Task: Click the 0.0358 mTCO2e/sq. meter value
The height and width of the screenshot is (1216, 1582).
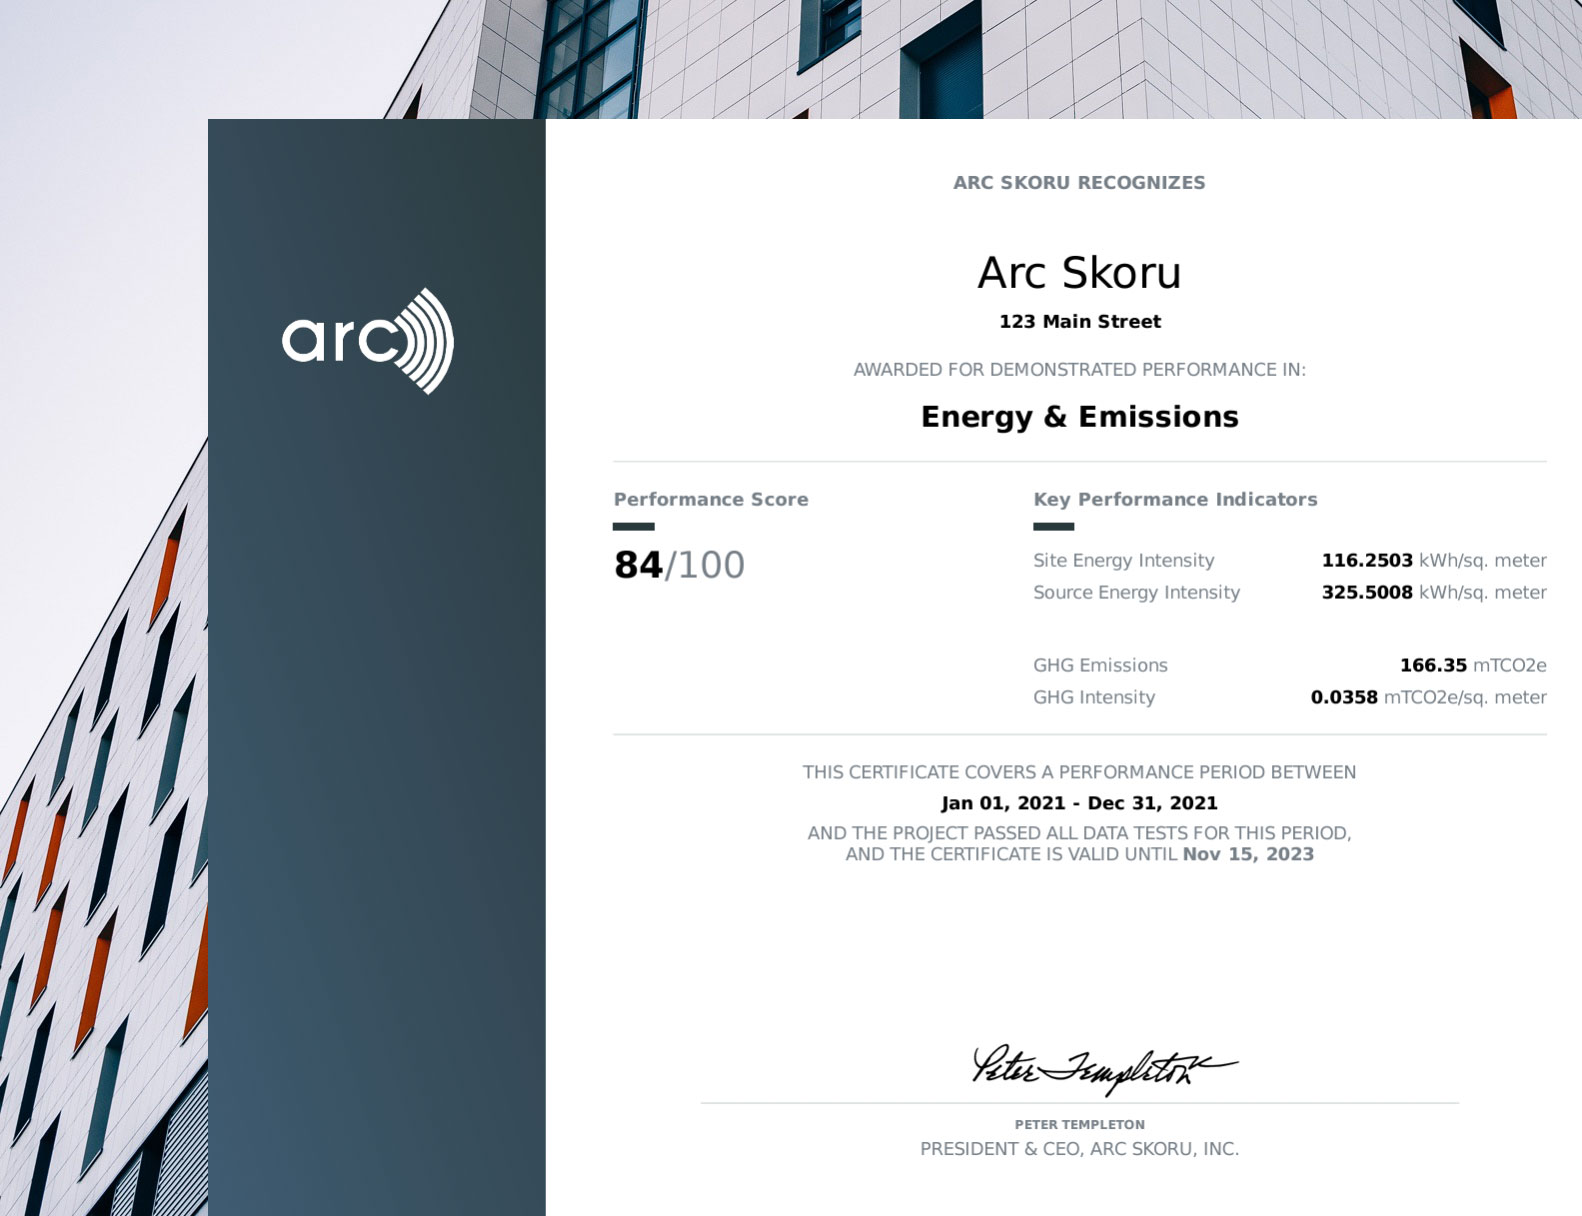Action: tap(1428, 698)
